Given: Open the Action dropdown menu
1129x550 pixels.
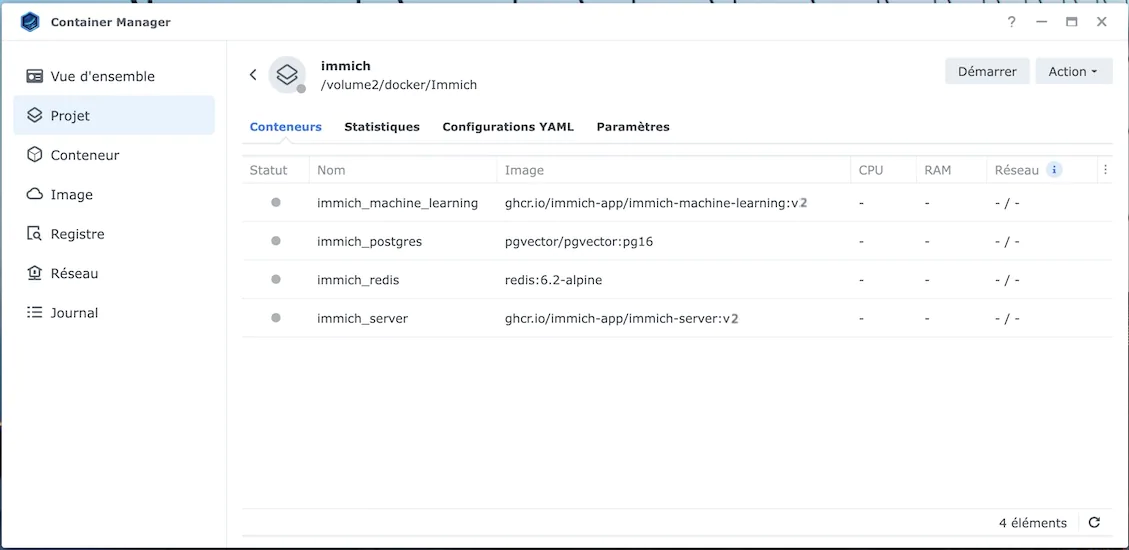Looking at the screenshot, I should coord(1074,71).
